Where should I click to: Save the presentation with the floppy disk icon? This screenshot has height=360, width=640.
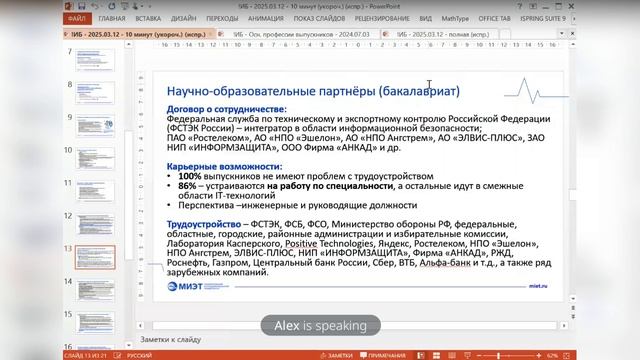[x=82, y=6]
